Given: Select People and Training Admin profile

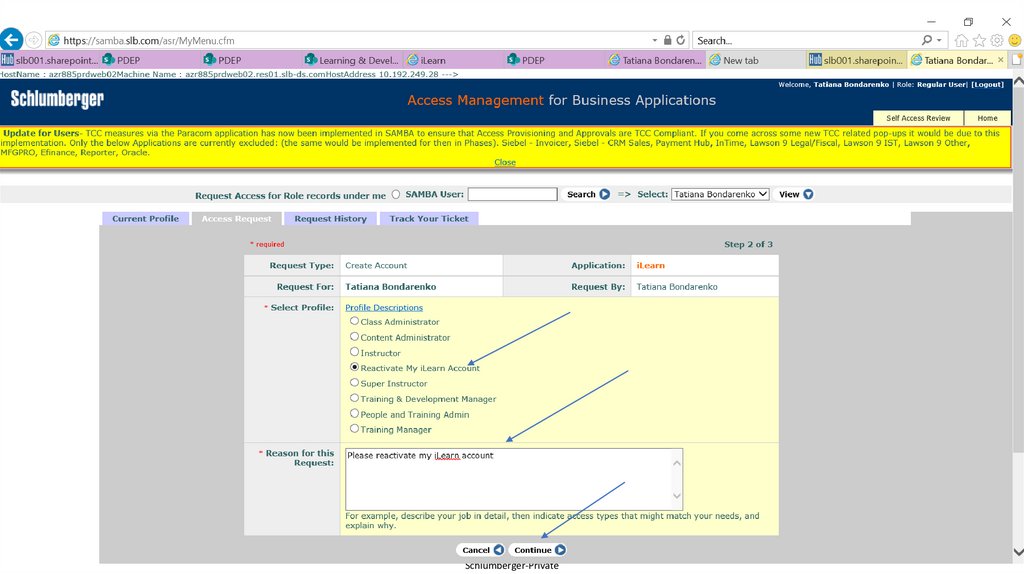Looking at the screenshot, I should pyautogui.click(x=354, y=413).
